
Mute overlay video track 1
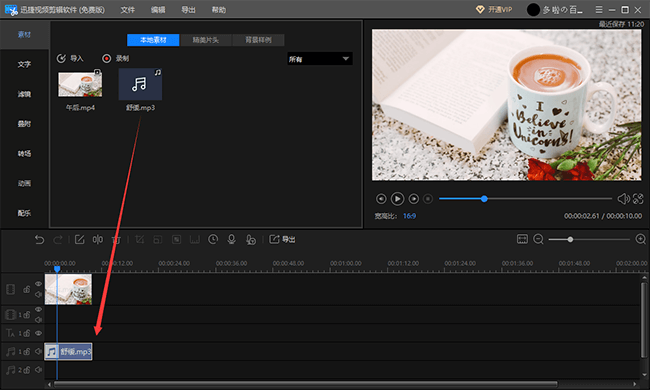tap(39, 320)
